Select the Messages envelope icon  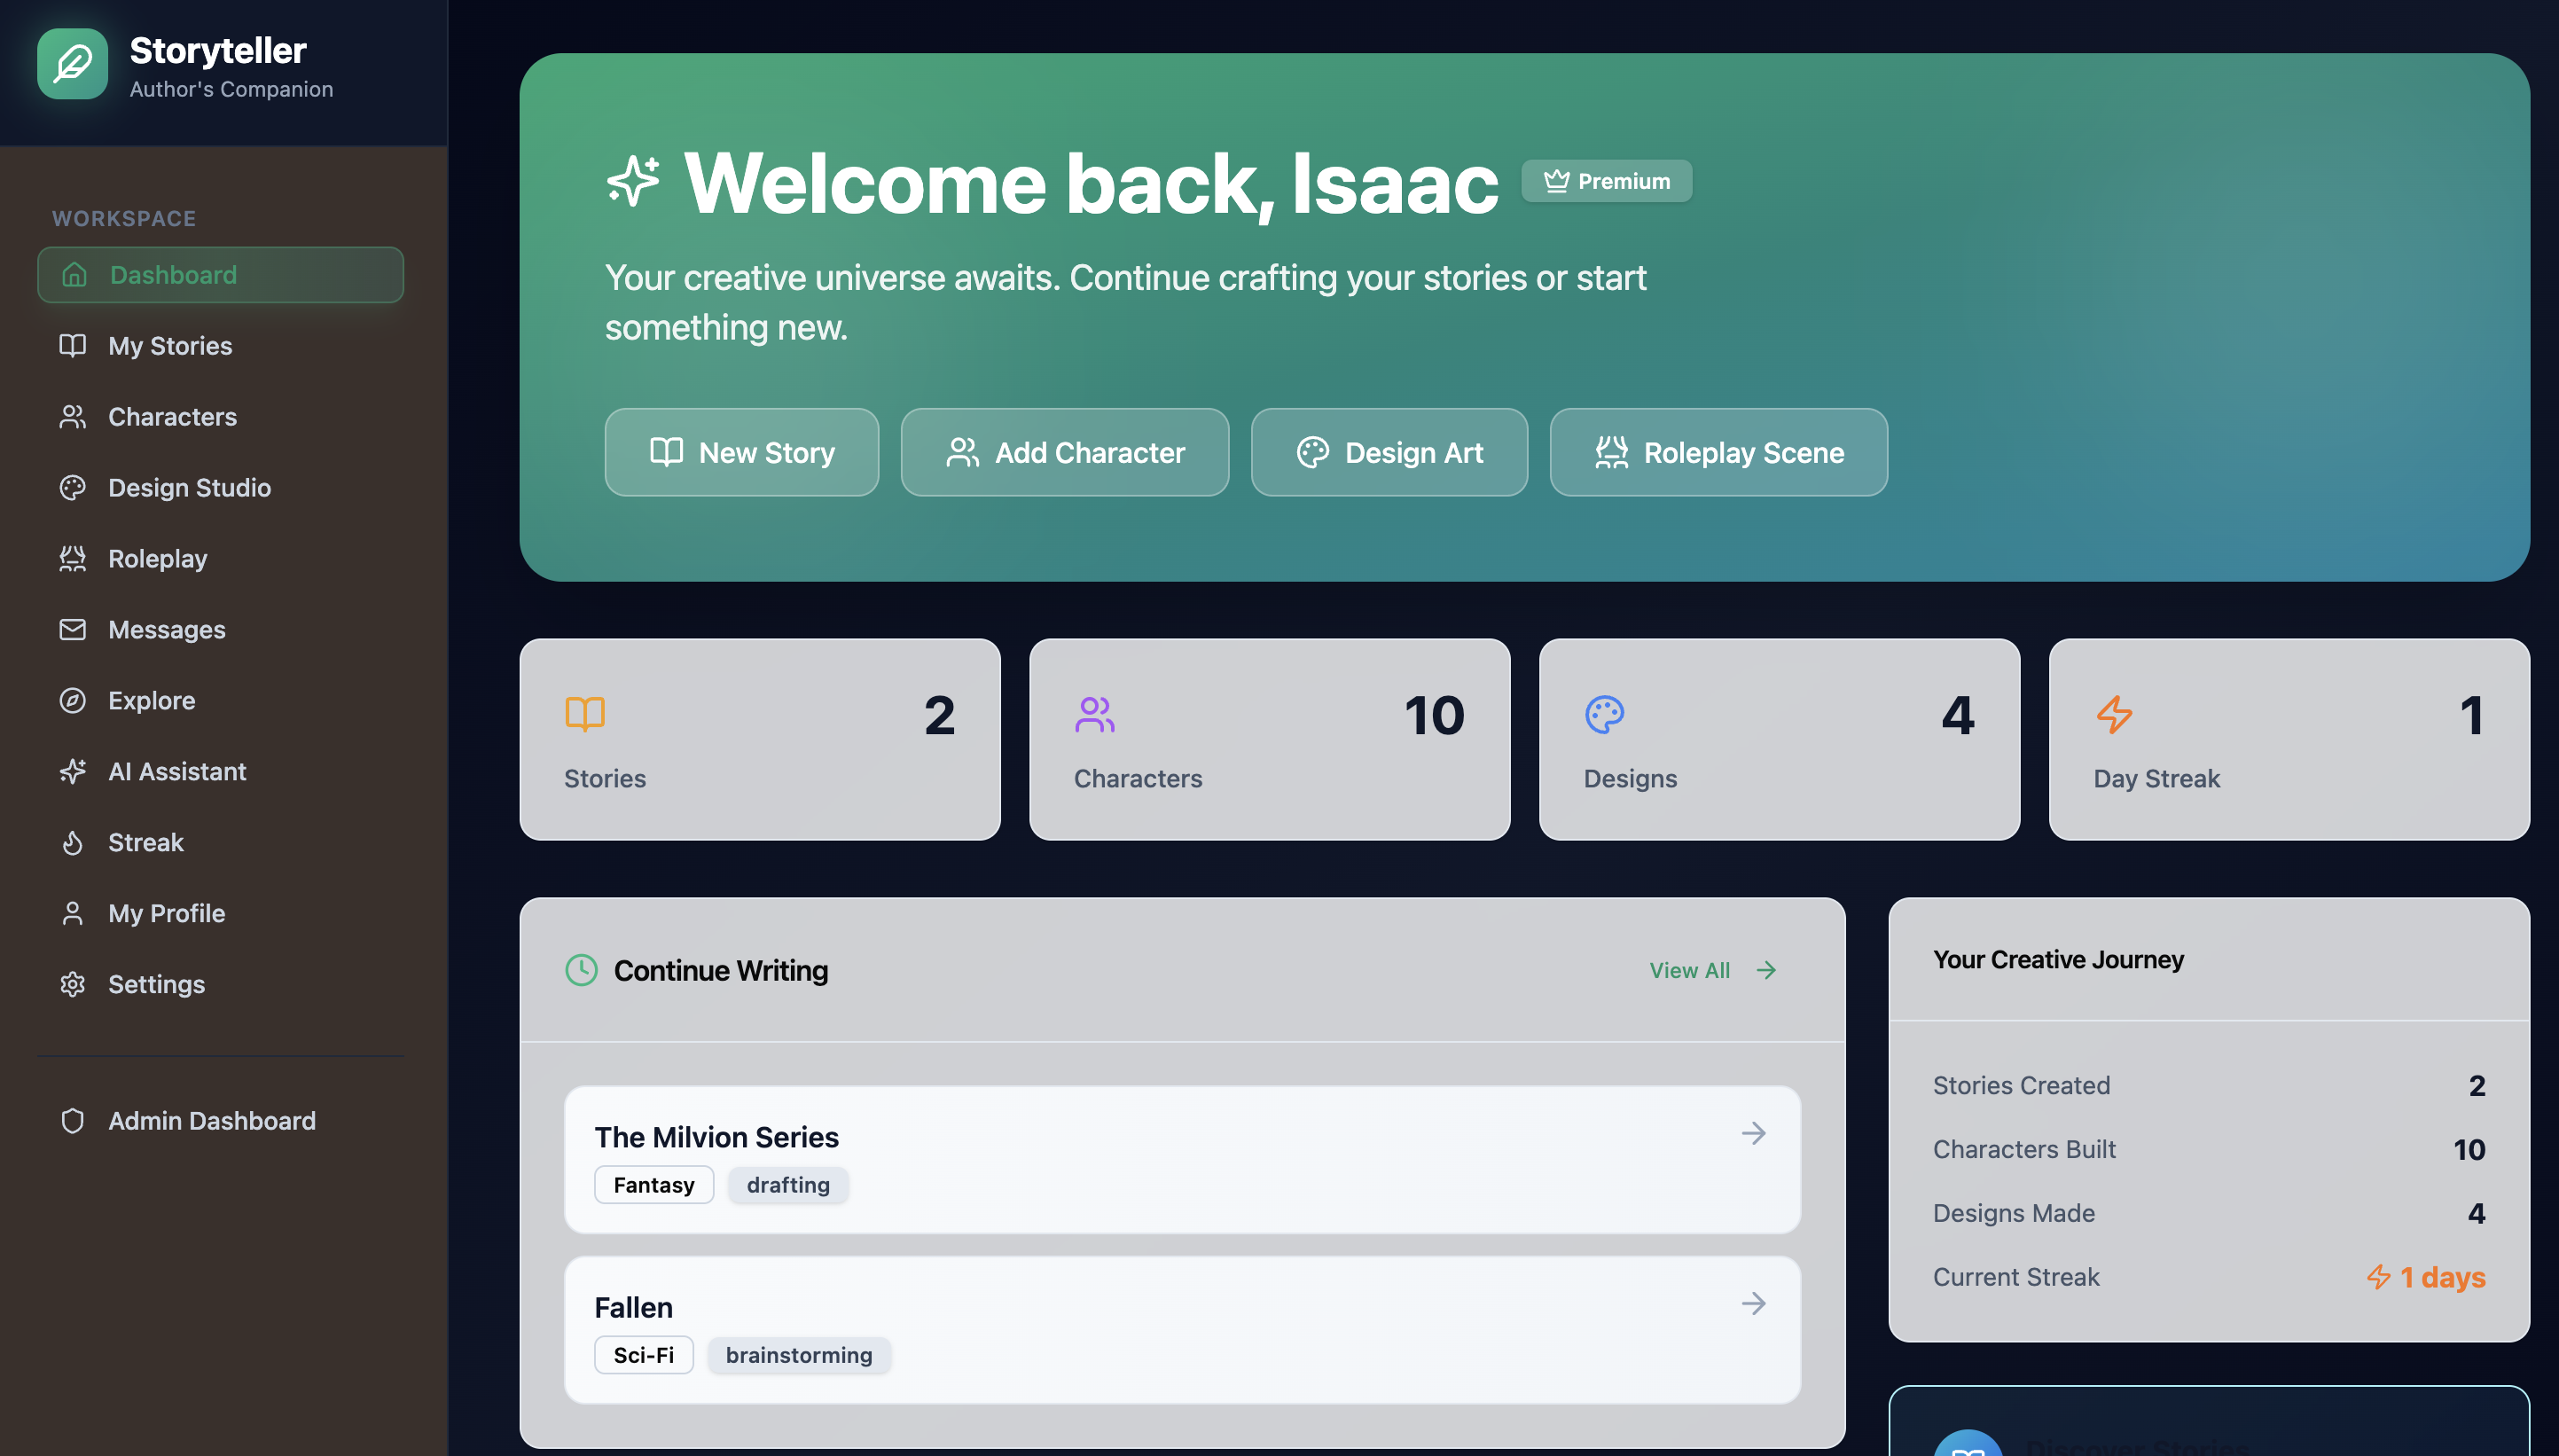tap(74, 629)
